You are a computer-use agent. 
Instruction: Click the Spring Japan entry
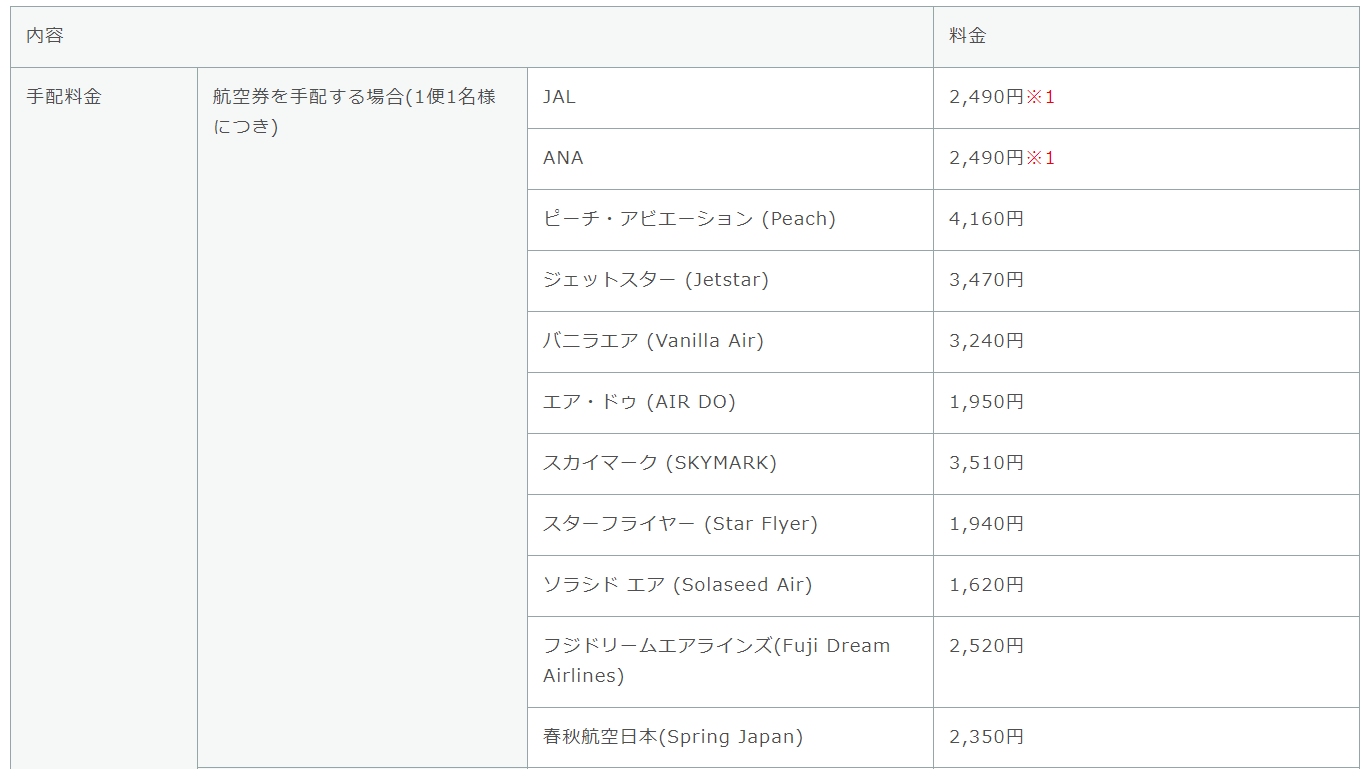pyautogui.click(x=673, y=737)
